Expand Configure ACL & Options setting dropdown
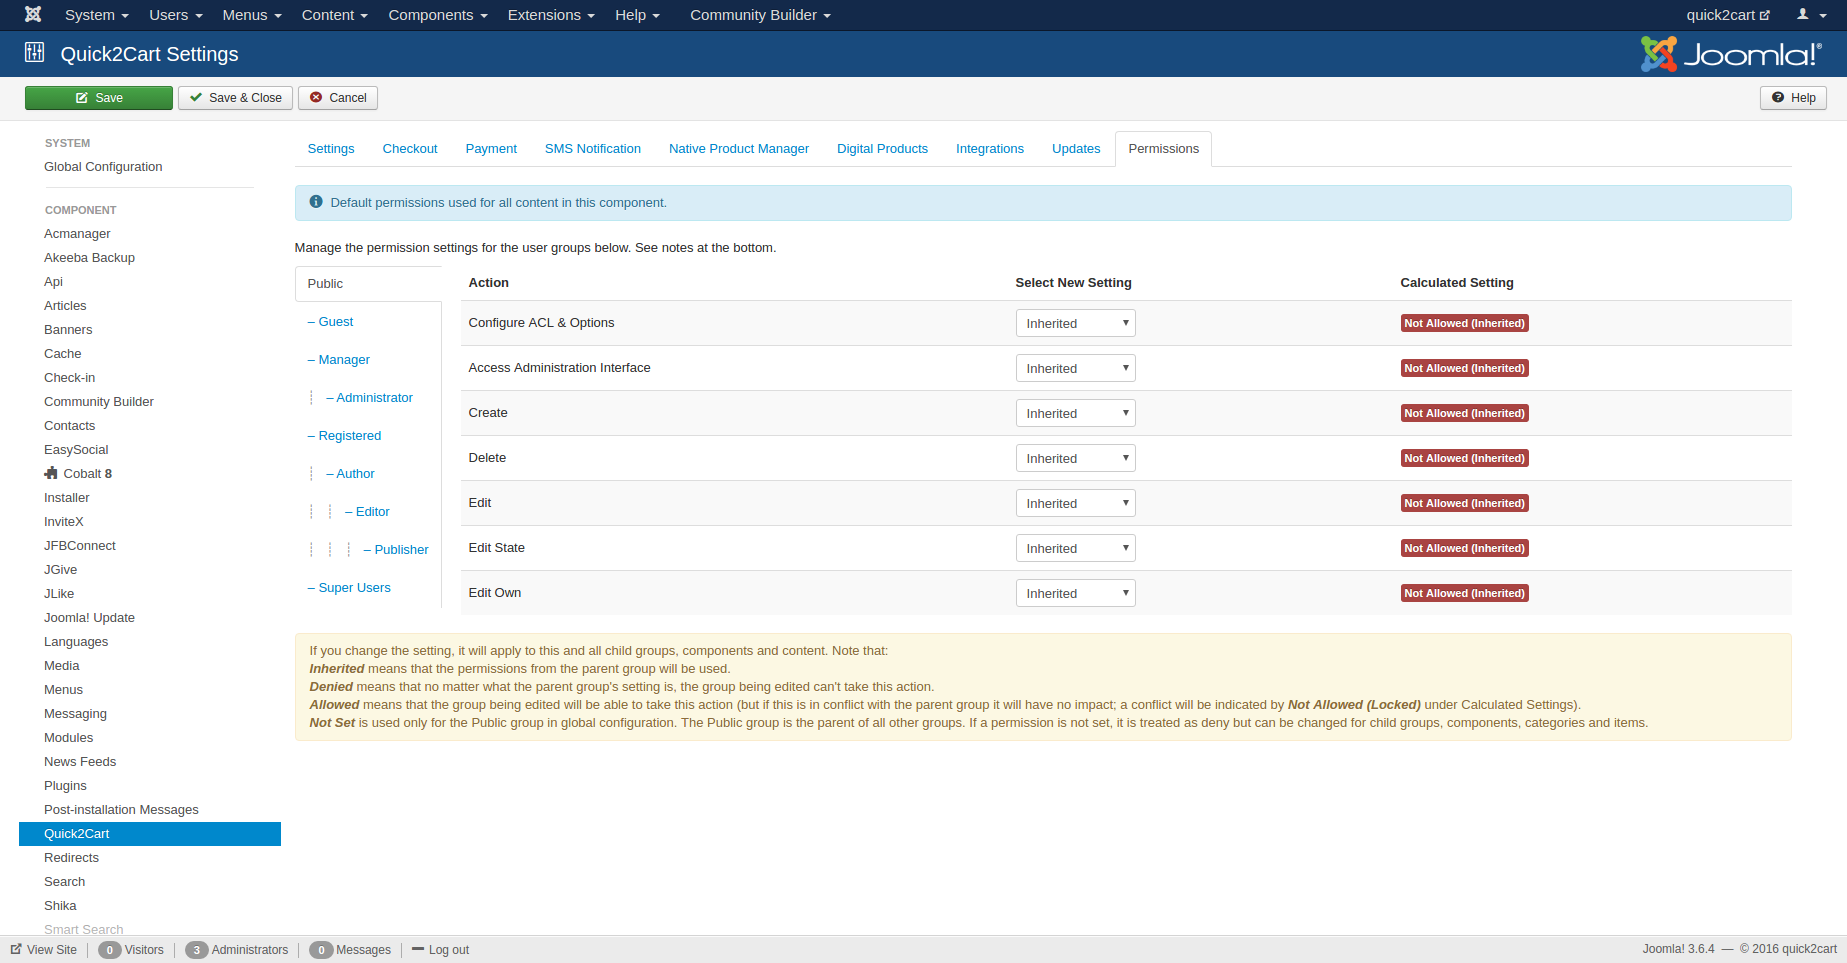This screenshot has width=1847, height=963. [x=1075, y=323]
